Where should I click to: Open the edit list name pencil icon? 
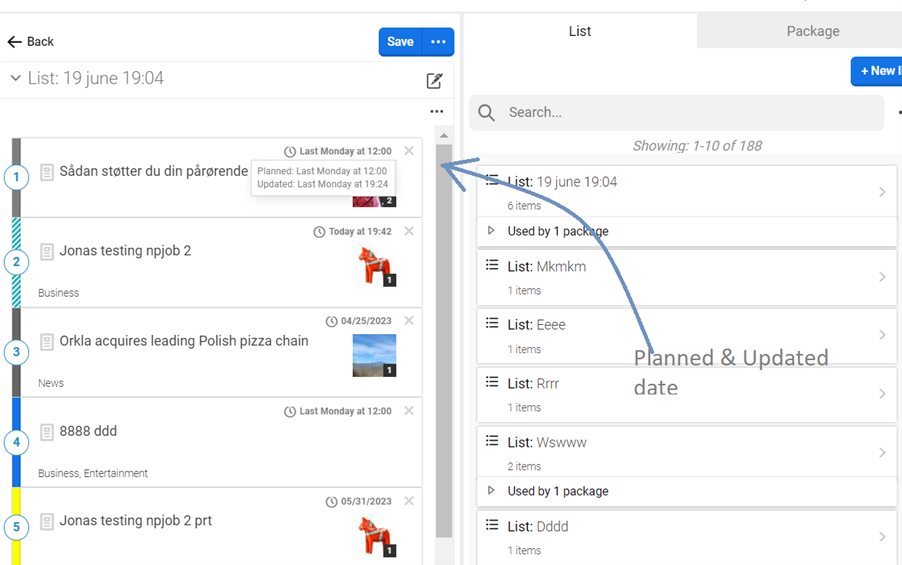click(434, 81)
